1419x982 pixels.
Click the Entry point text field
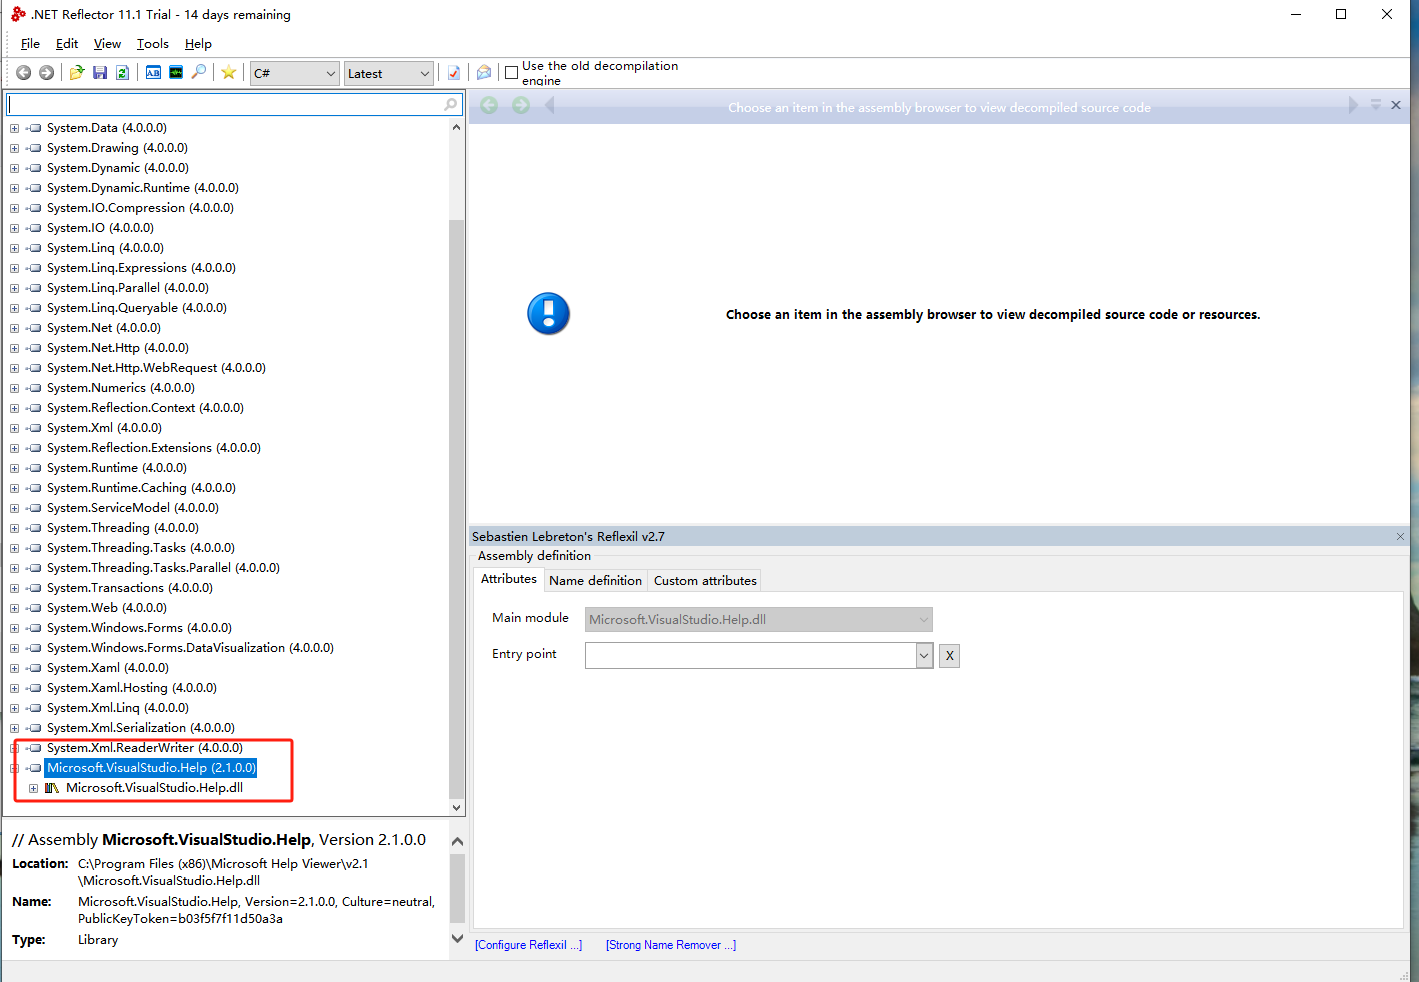pyautogui.click(x=750, y=656)
